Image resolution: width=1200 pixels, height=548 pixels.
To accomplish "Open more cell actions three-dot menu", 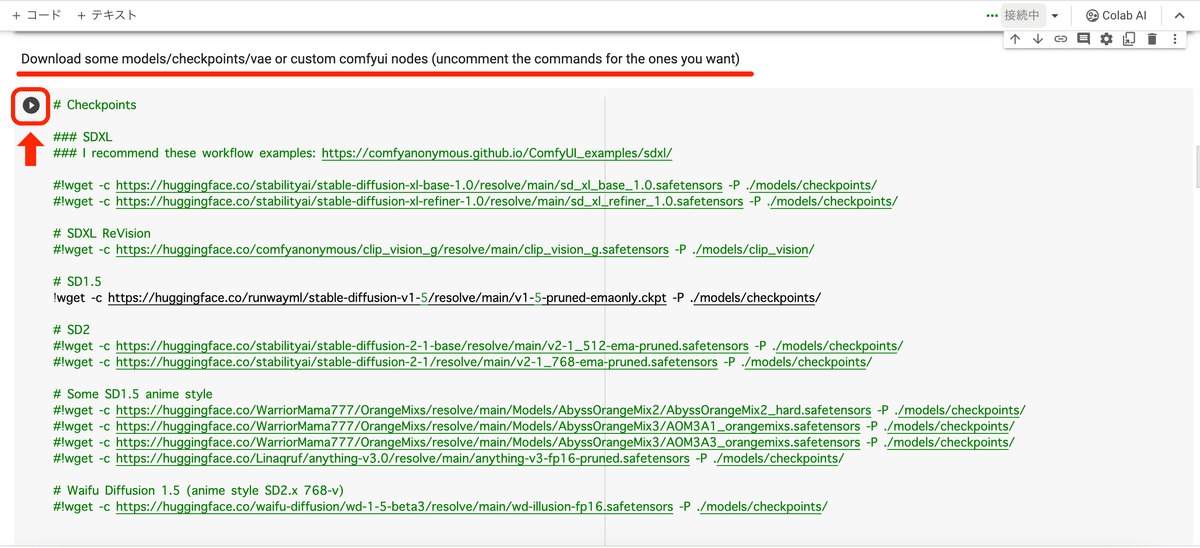I will pos(1174,39).
